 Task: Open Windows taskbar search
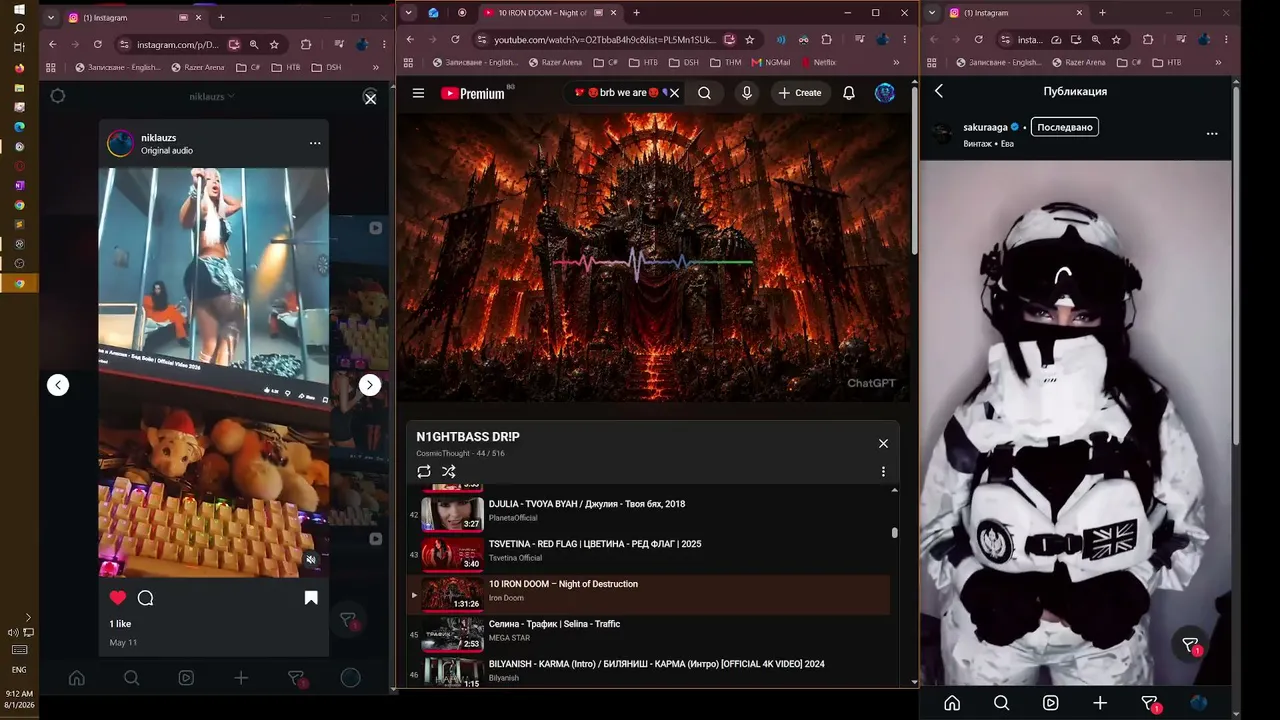tap(19, 28)
